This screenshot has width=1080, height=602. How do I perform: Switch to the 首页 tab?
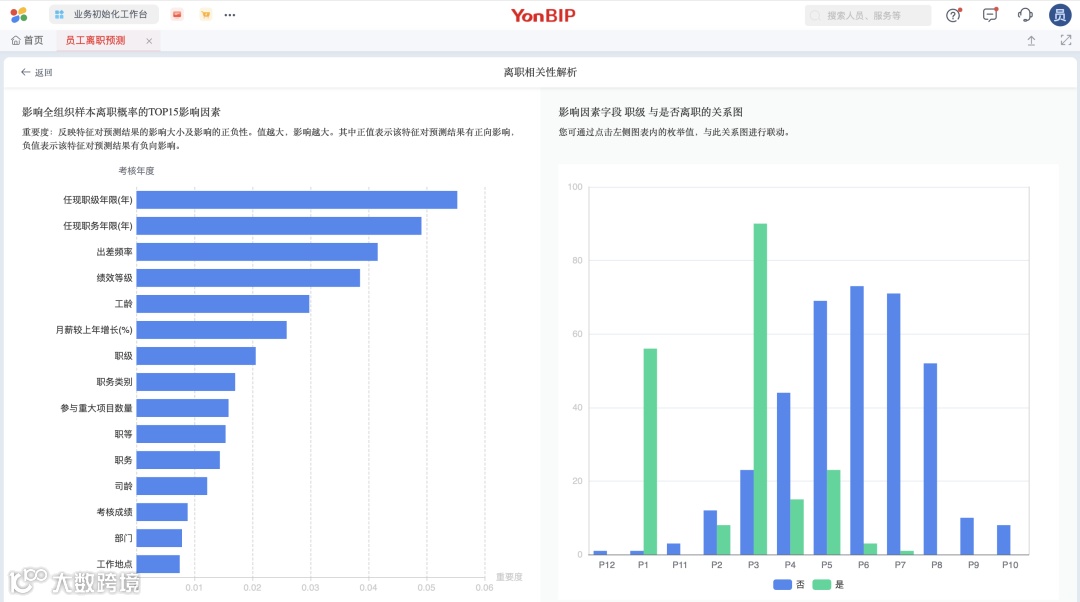[x=28, y=41]
